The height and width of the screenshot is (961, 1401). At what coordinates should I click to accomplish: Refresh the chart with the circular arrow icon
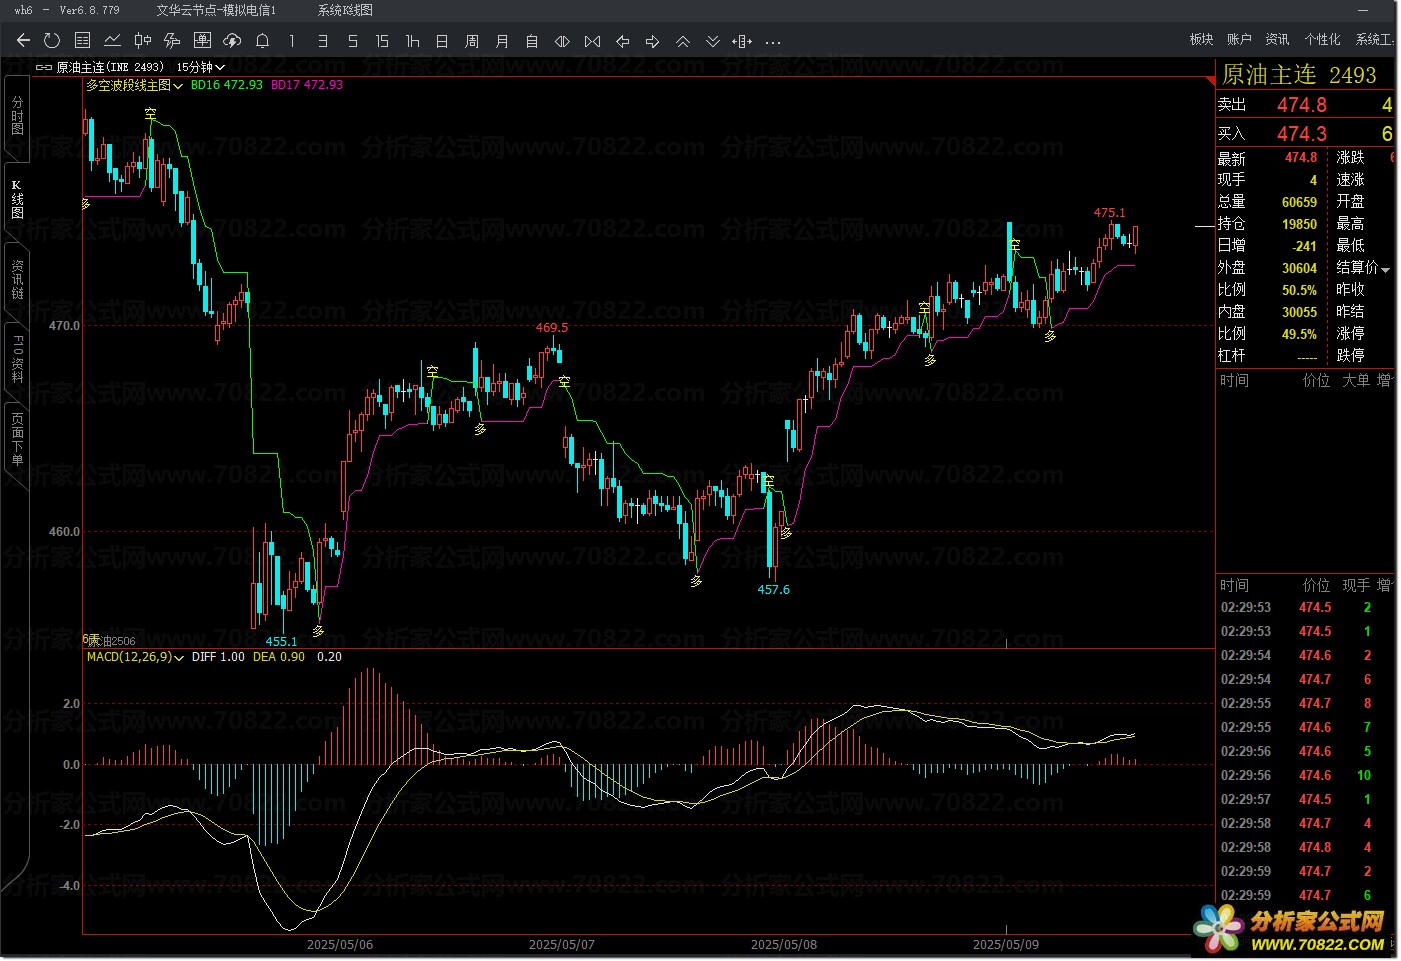pyautogui.click(x=52, y=41)
